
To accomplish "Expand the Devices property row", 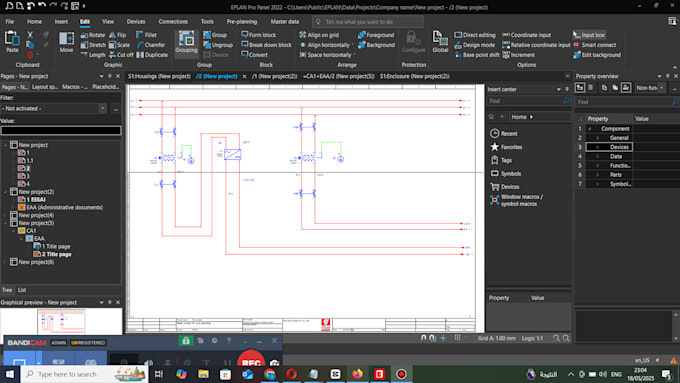I will (x=597, y=147).
